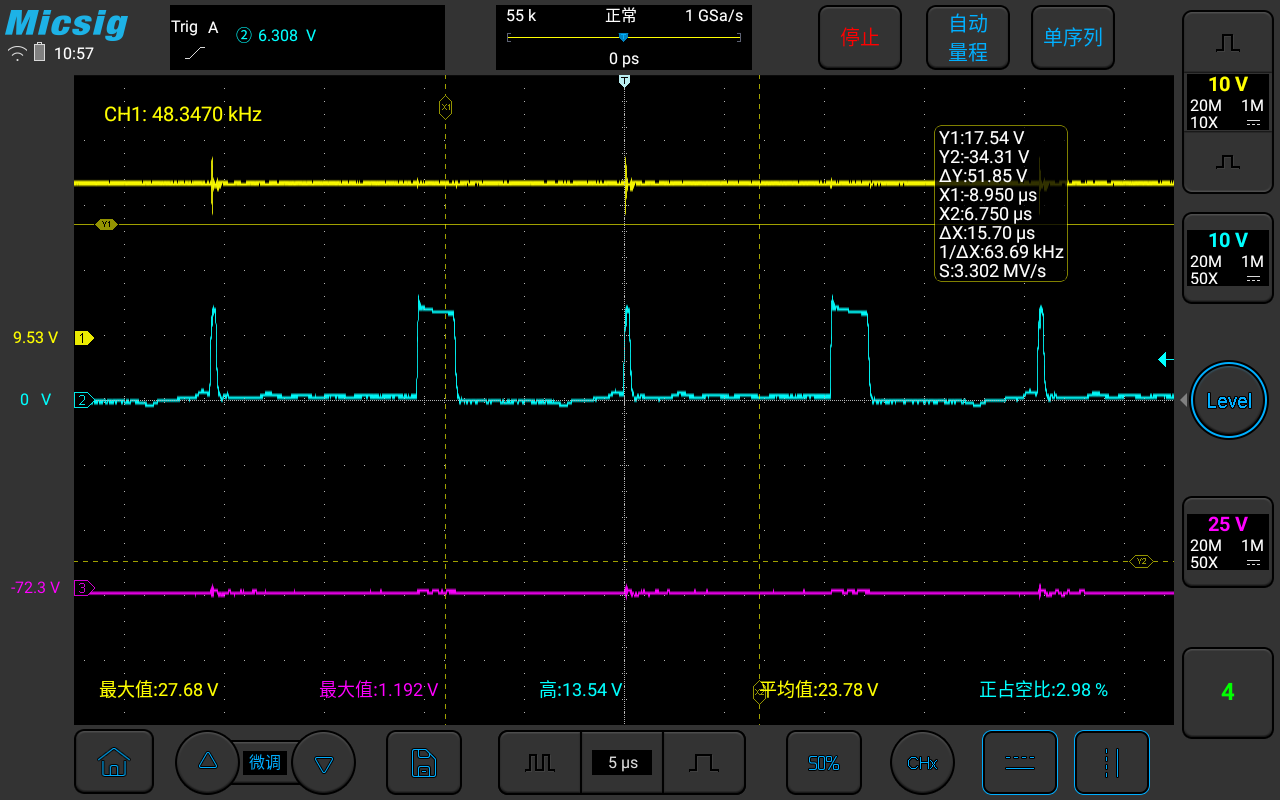Screen dimensions: 1280x800
Task: Open the home menu icon
Action: pyautogui.click(x=113, y=763)
